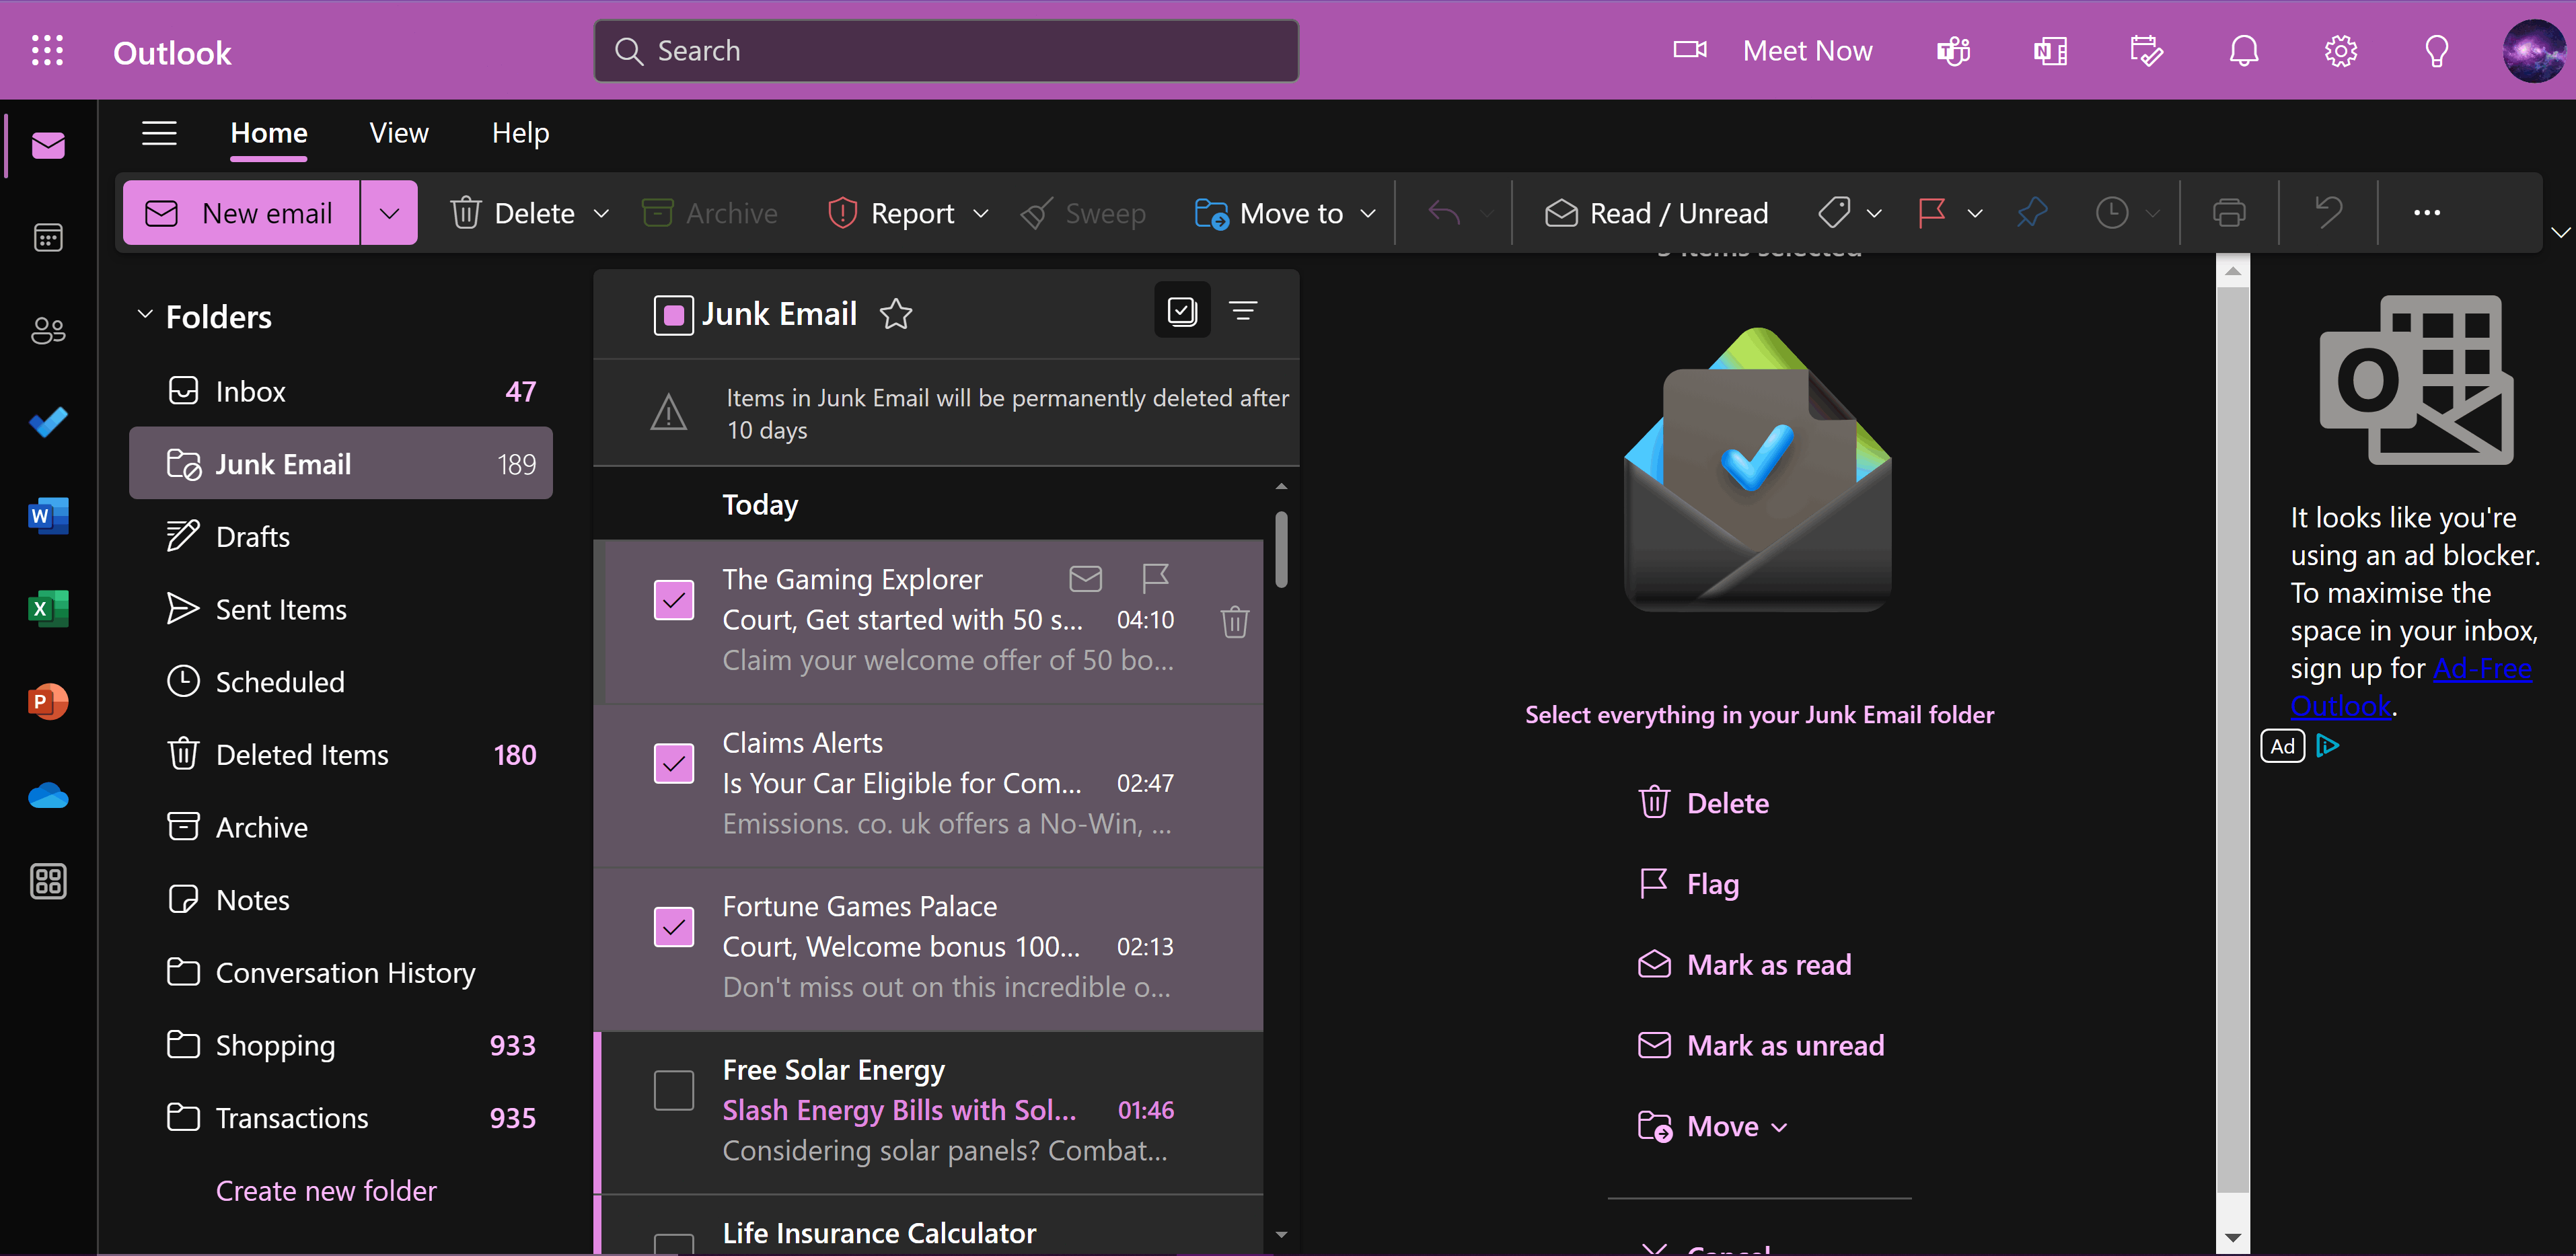Open People in the left rail
Image resolution: width=2576 pixels, height=1256 pixels.
tap(48, 330)
